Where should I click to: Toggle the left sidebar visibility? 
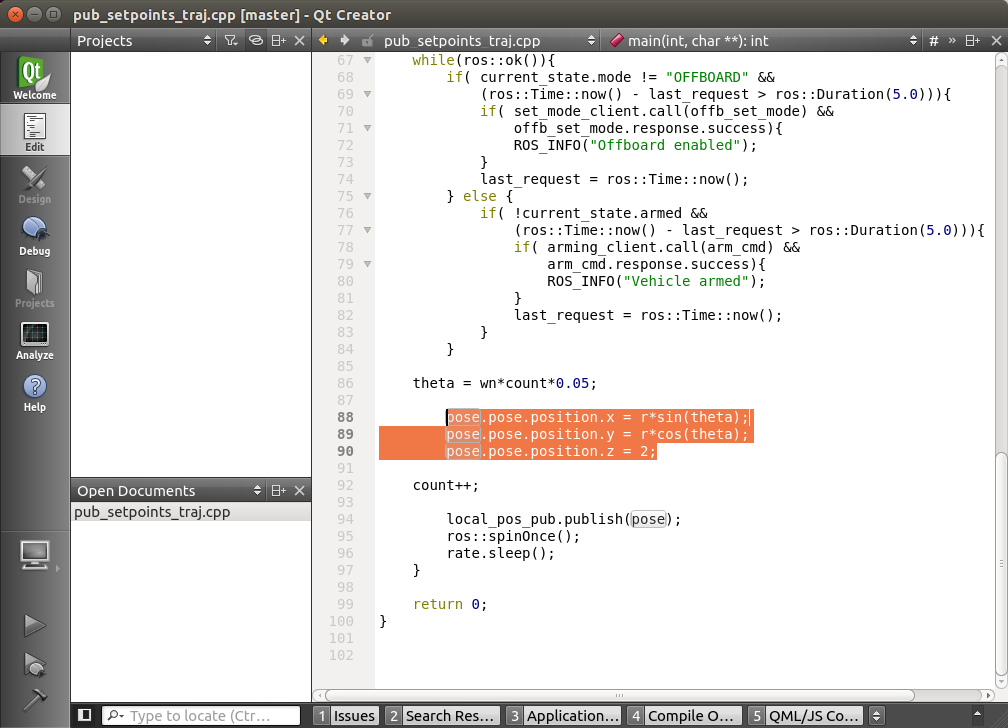(x=85, y=715)
